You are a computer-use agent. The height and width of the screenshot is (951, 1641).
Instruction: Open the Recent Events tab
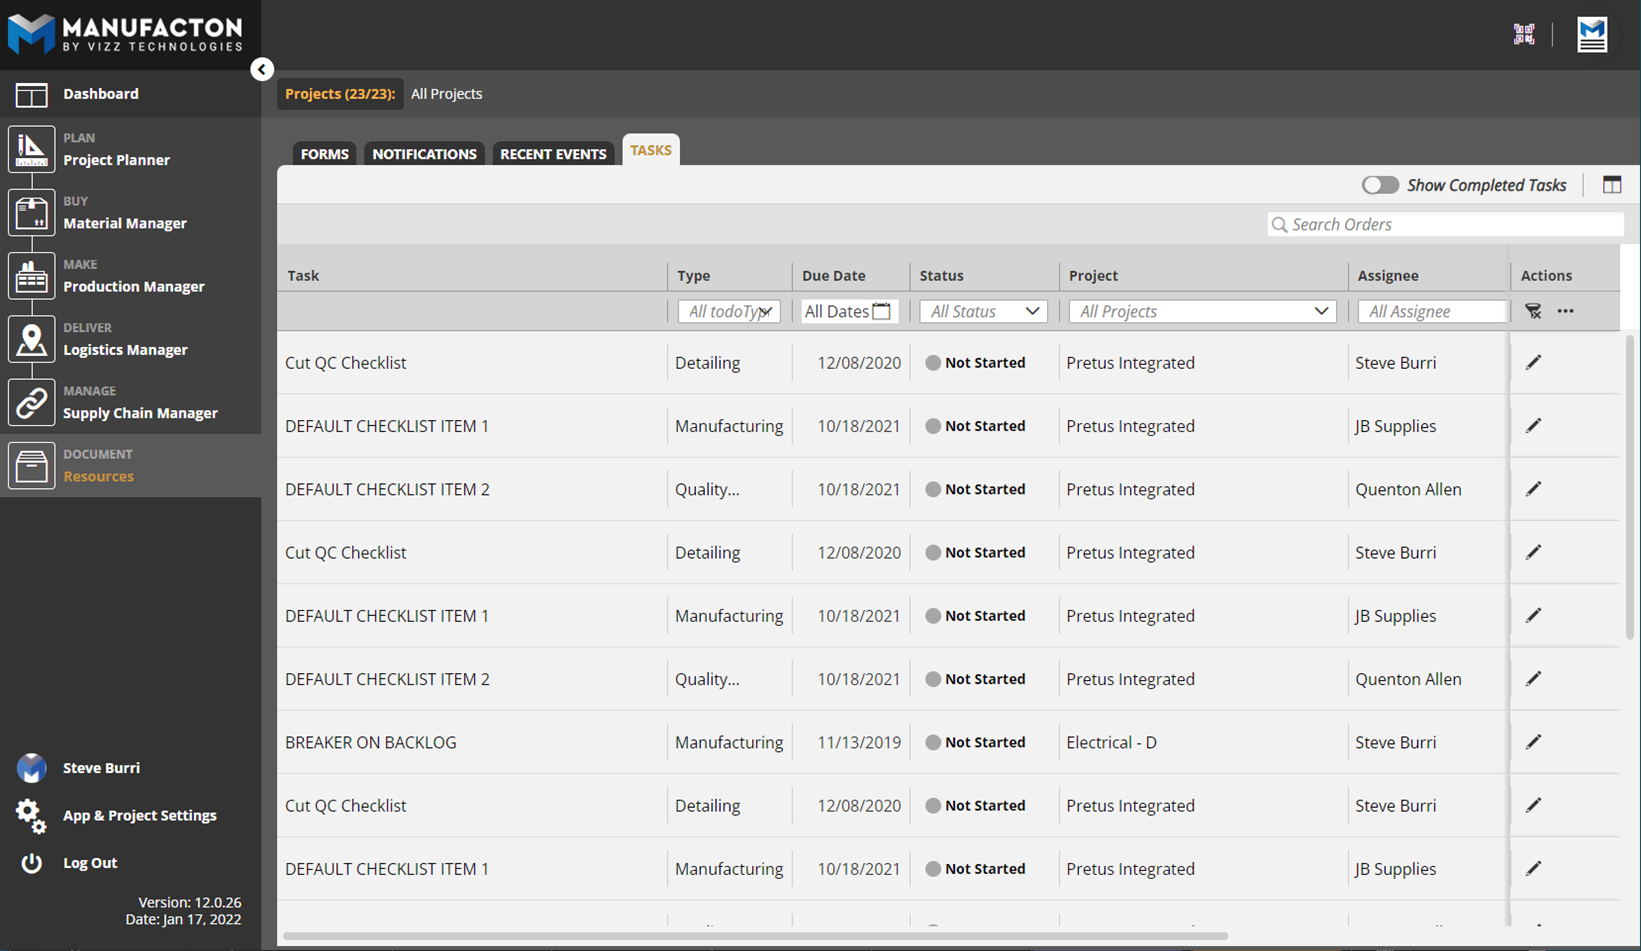553,154
